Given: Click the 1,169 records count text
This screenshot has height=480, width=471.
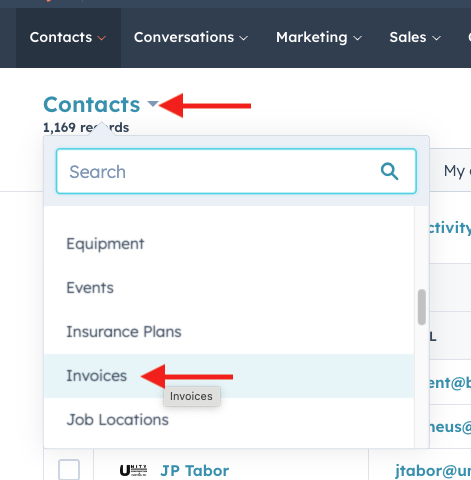Looking at the screenshot, I should pyautogui.click(x=86, y=127).
